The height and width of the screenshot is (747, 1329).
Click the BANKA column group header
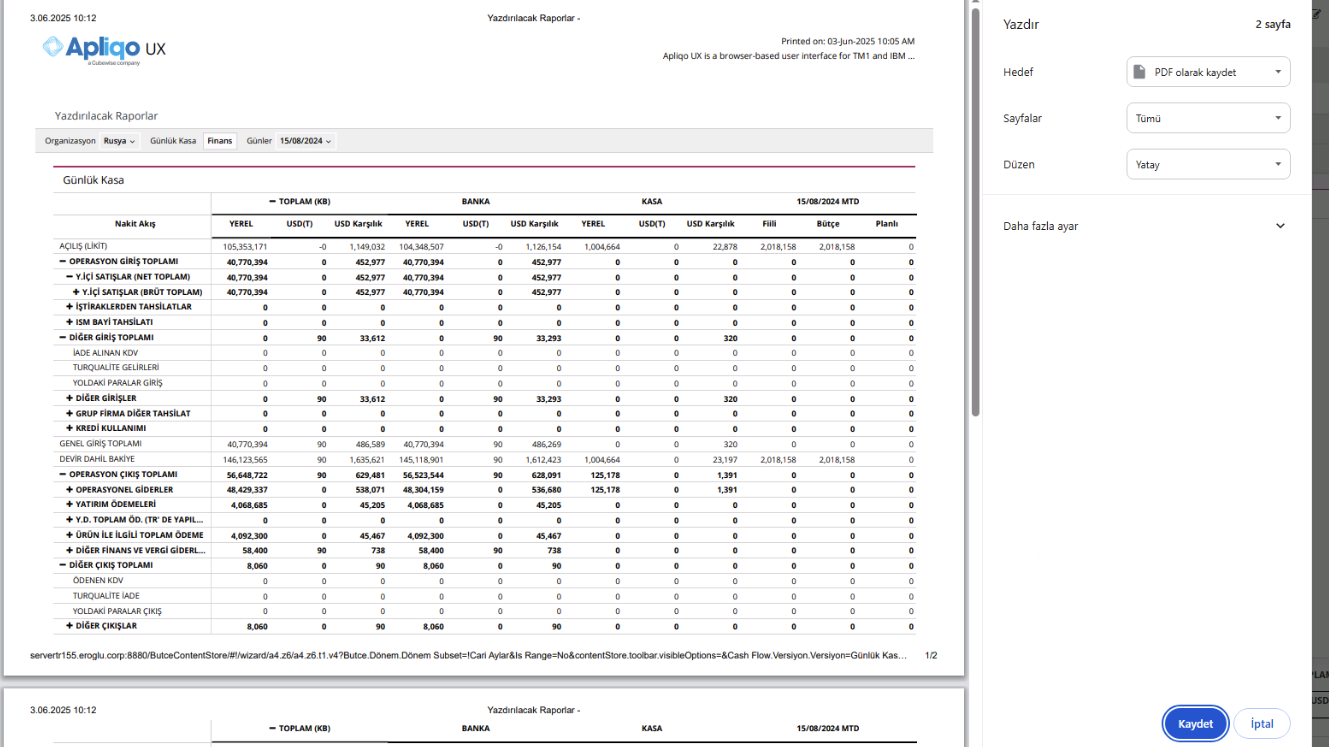point(476,201)
